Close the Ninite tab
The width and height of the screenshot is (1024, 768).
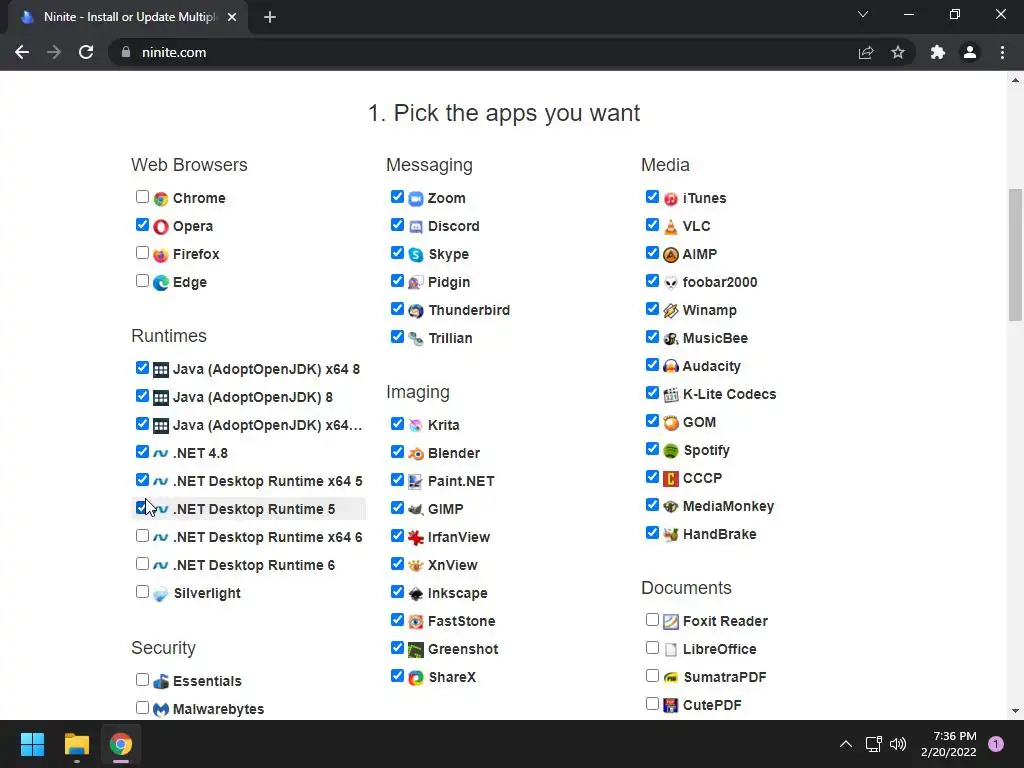click(x=232, y=18)
